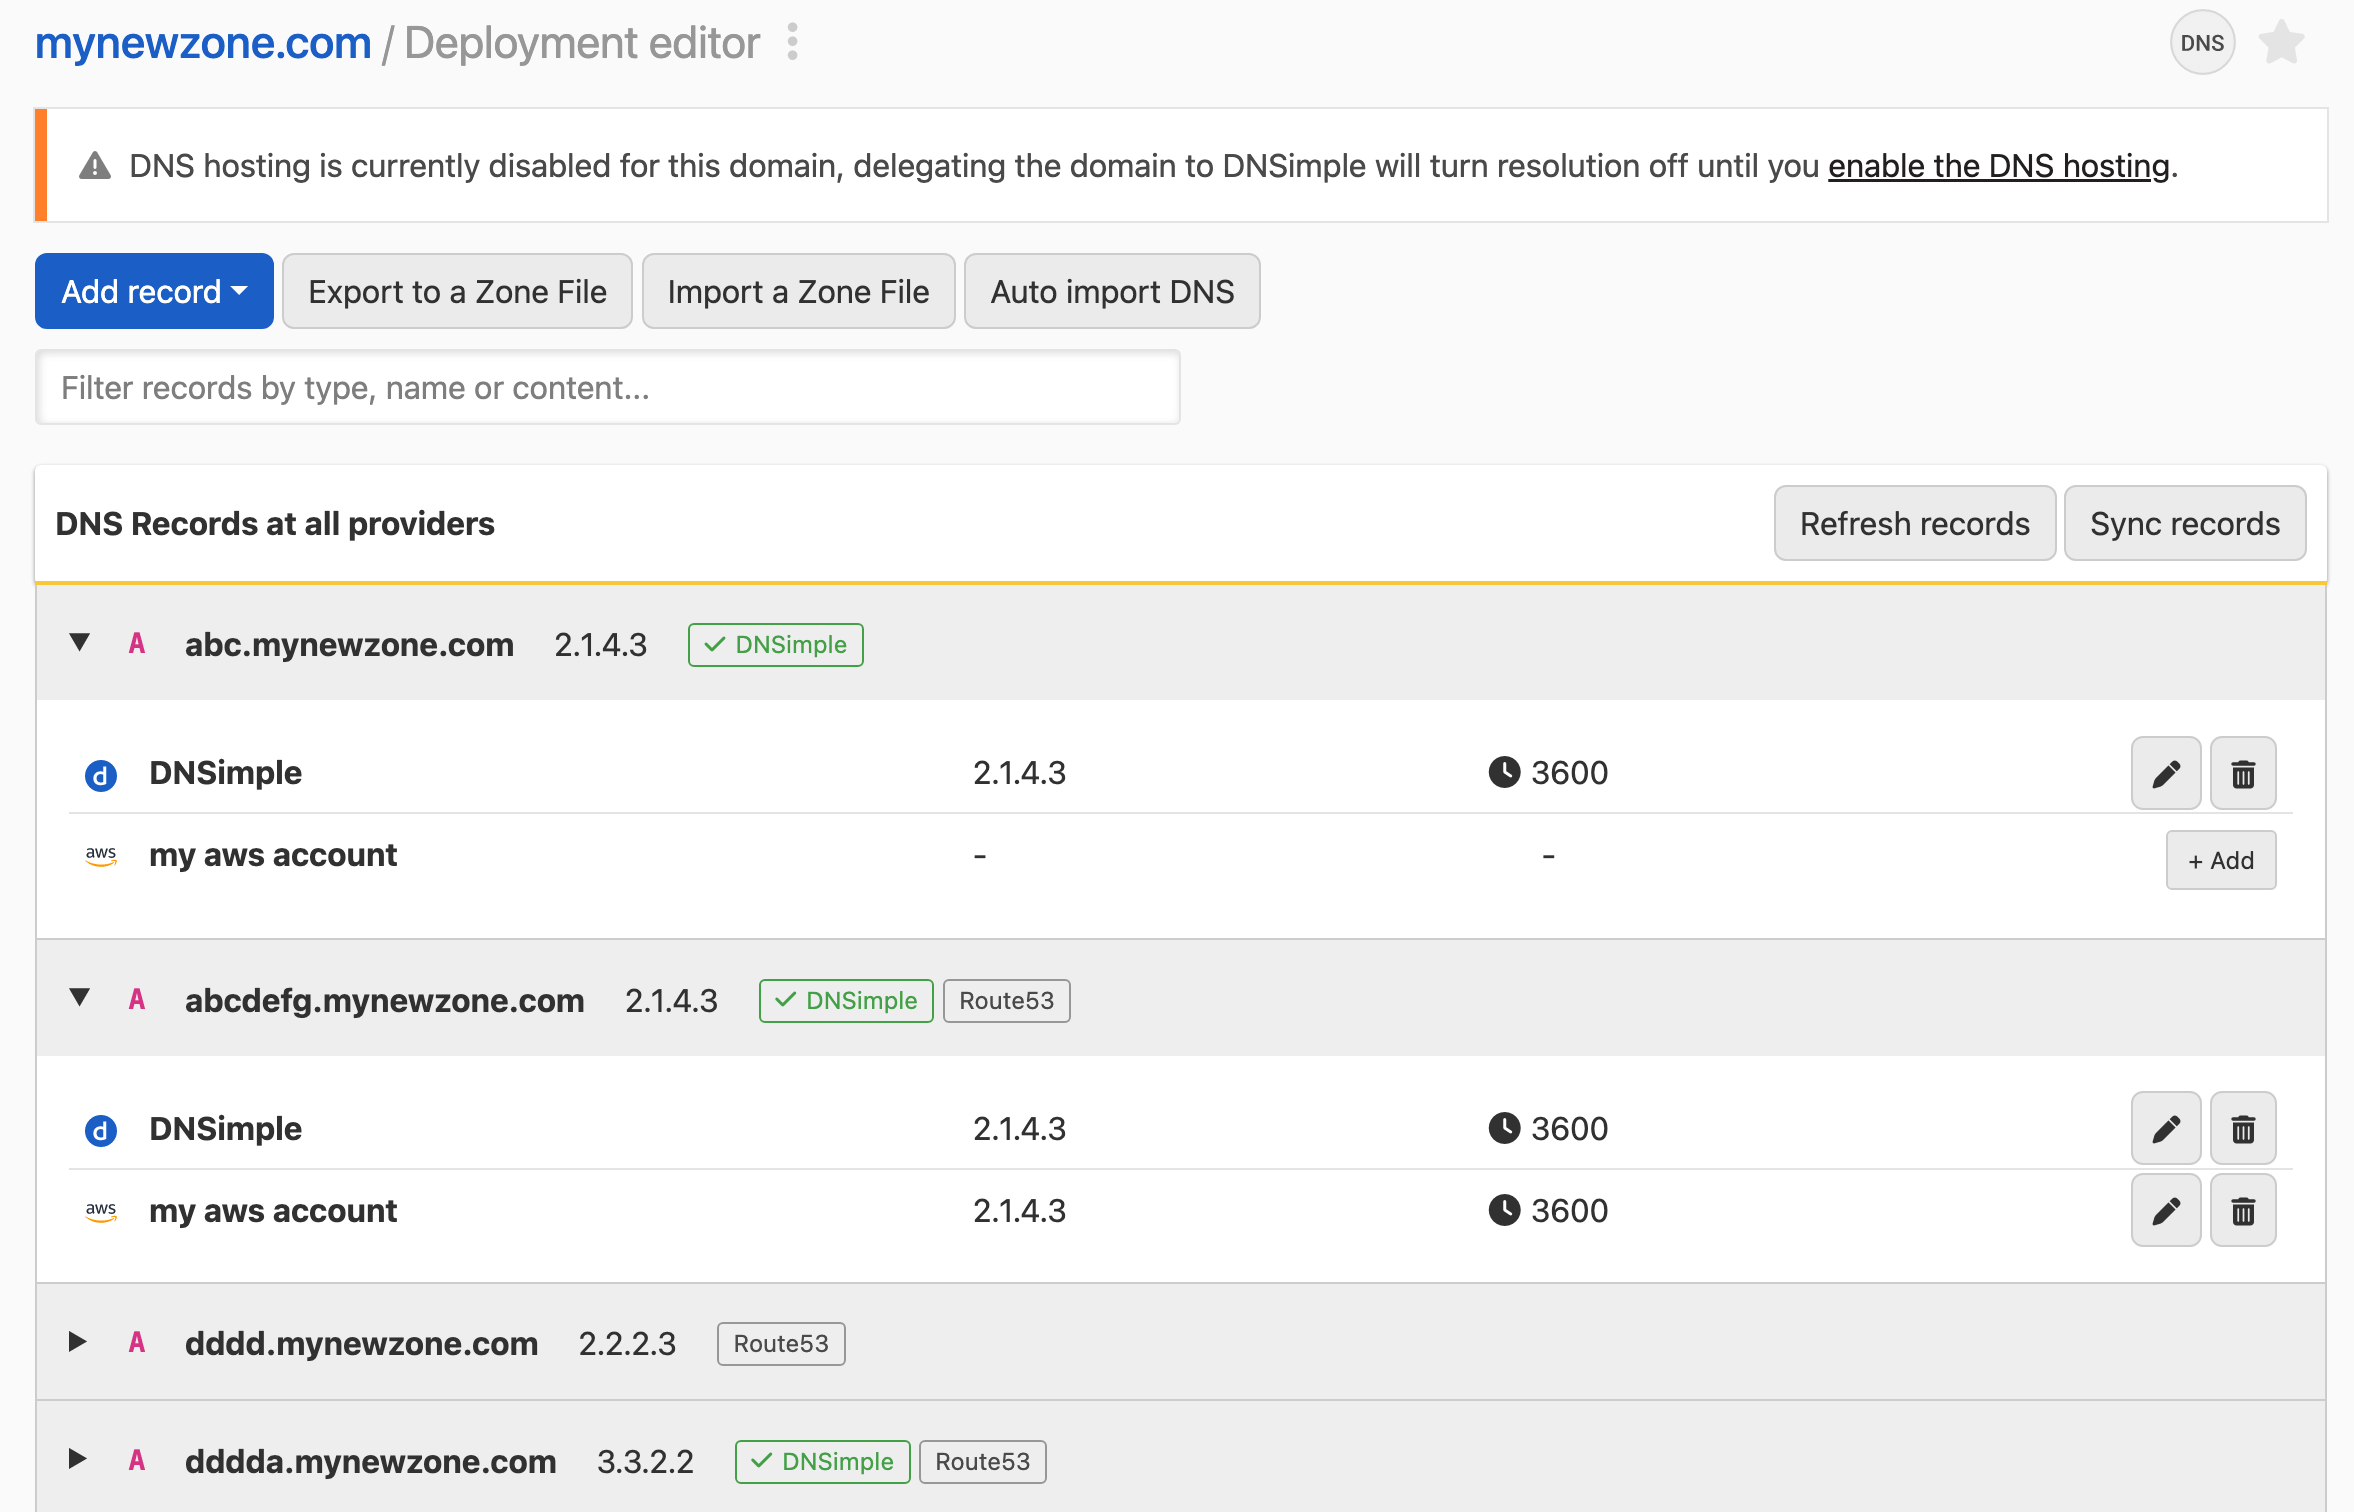Click Export to a Zone File

tap(457, 291)
